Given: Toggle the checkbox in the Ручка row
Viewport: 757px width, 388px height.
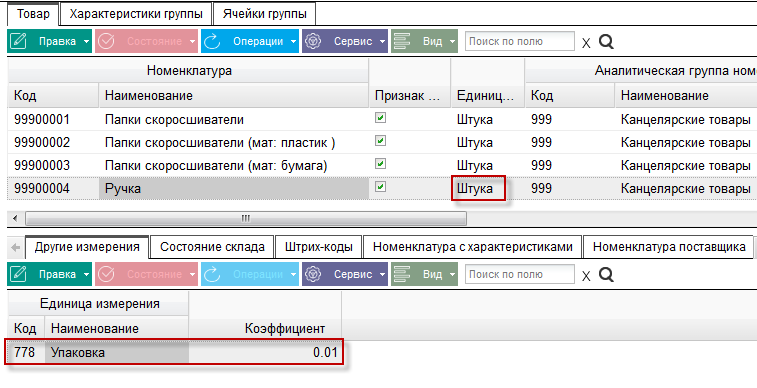Looking at the screenshot, I should click(x=380, y=187).
